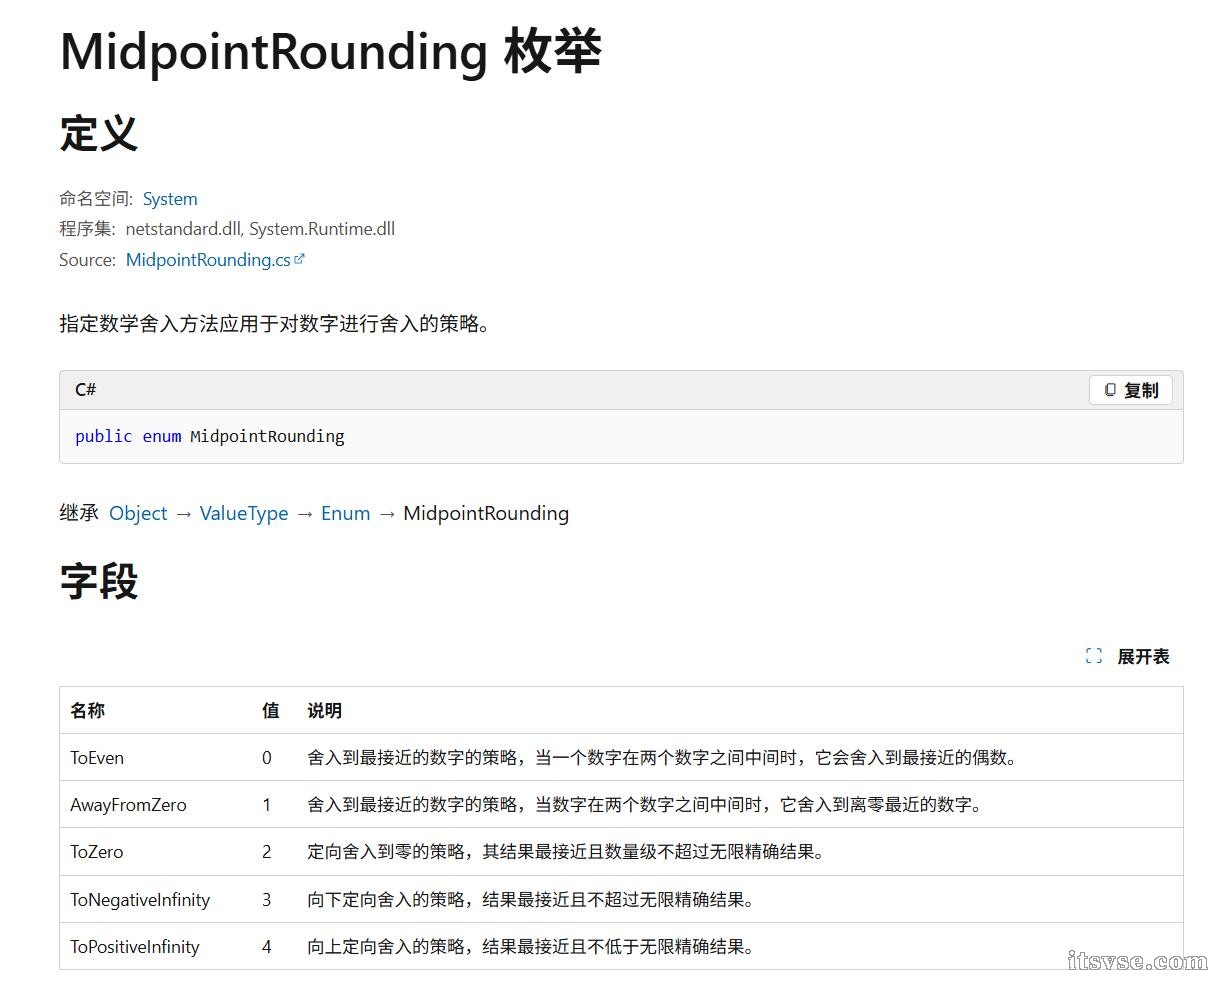
Task: Select the ToEven field name
Action: 97,758
